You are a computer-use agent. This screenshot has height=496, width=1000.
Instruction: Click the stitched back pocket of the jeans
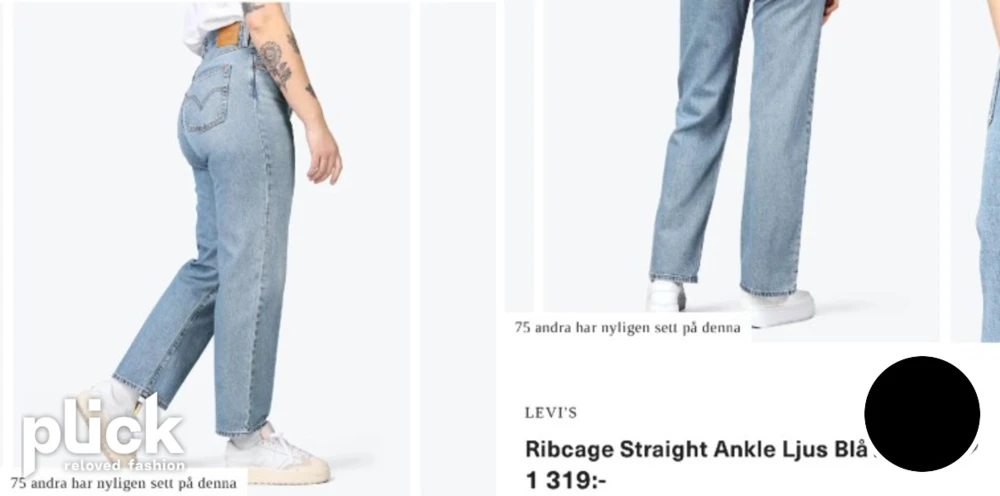click(x=205, y=98)
